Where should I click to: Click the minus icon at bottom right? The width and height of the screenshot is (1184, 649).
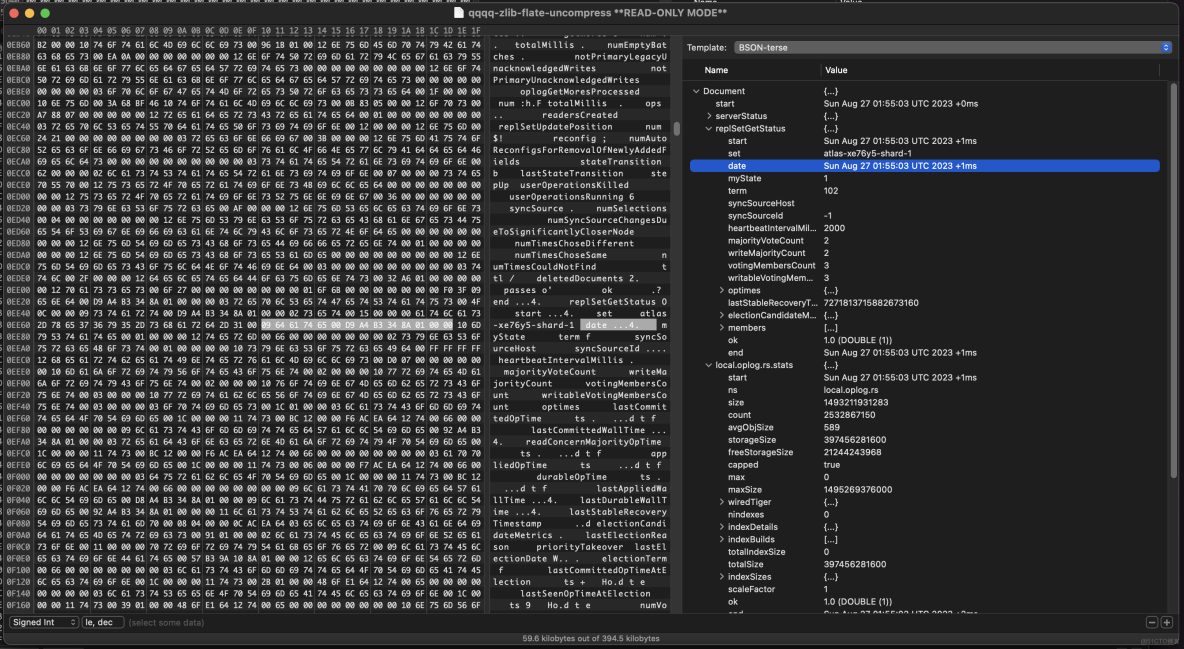point(1151,621)
